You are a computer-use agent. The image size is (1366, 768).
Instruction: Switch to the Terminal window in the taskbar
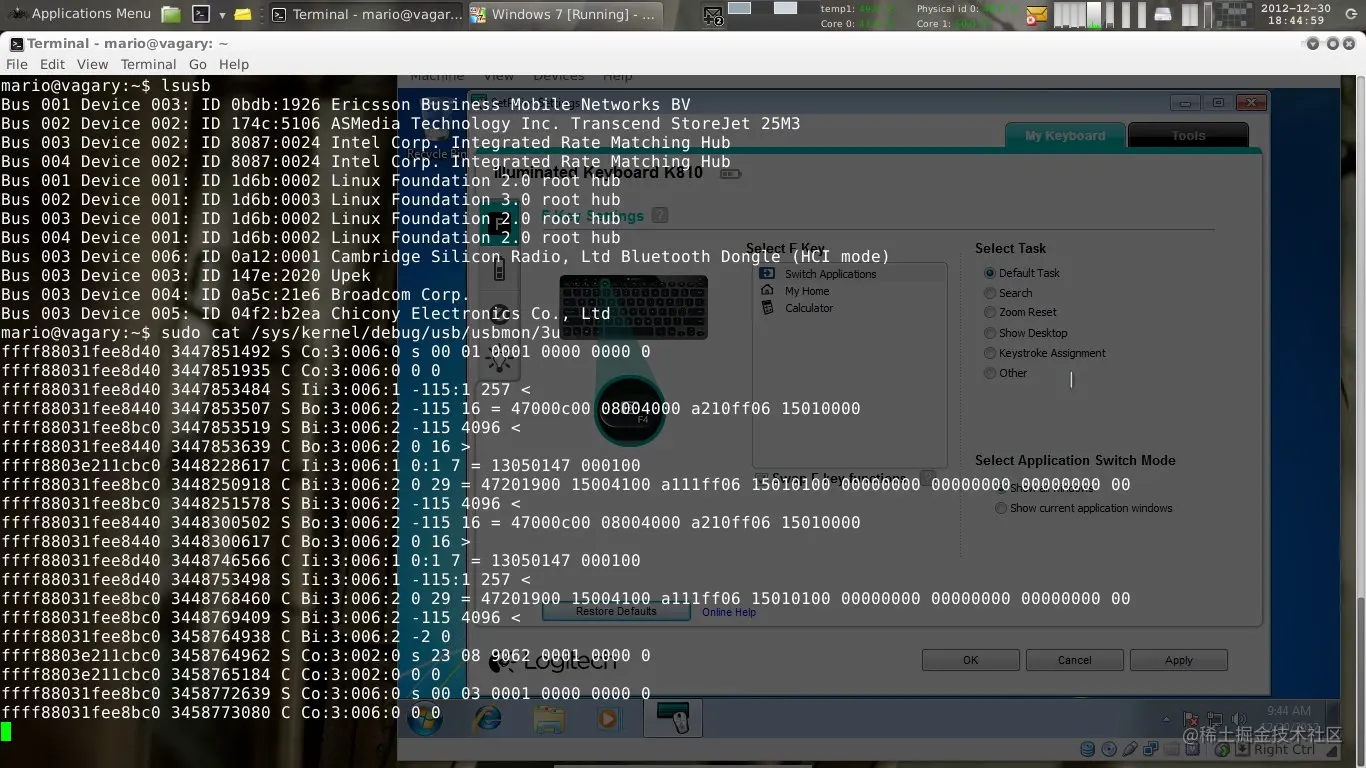click(x=367, y=14)
